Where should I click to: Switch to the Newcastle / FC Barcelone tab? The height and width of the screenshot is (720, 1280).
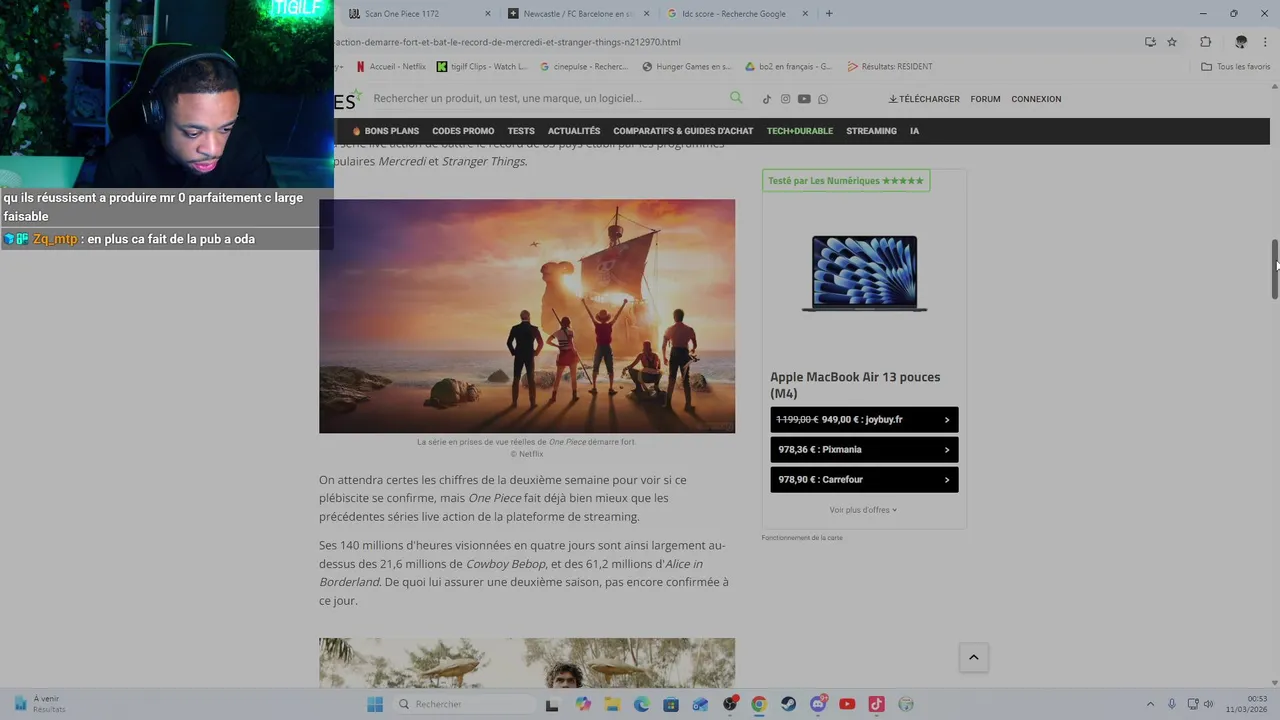click(x=577, y=14)
